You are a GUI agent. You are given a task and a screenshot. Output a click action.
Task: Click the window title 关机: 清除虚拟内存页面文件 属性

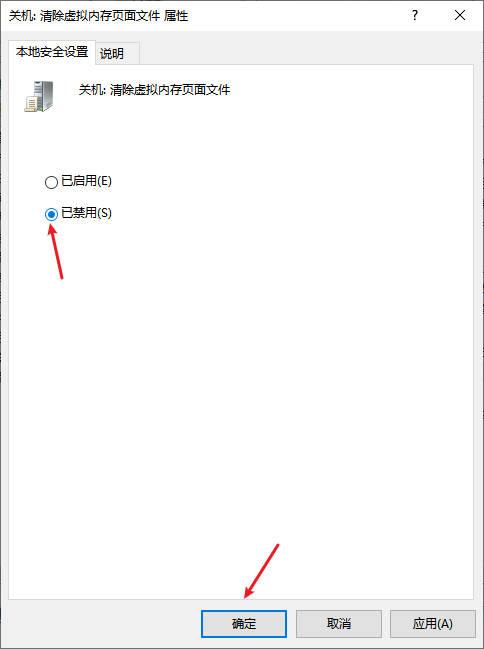tap(99, 16)
